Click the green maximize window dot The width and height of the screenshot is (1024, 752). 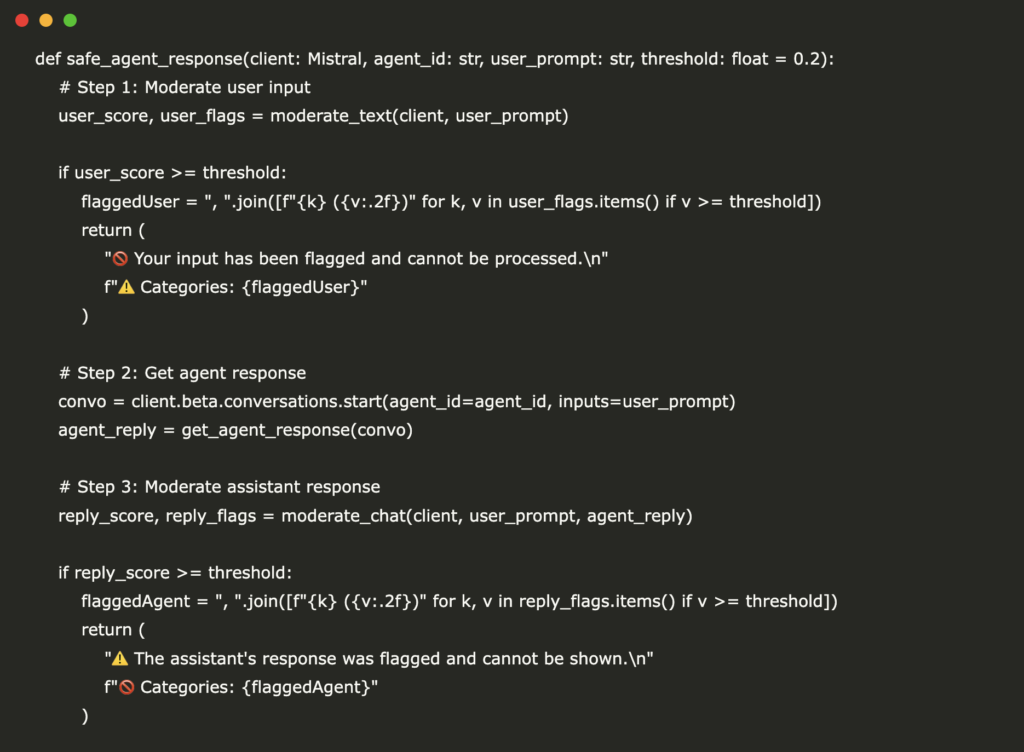[x=70, y=20]
